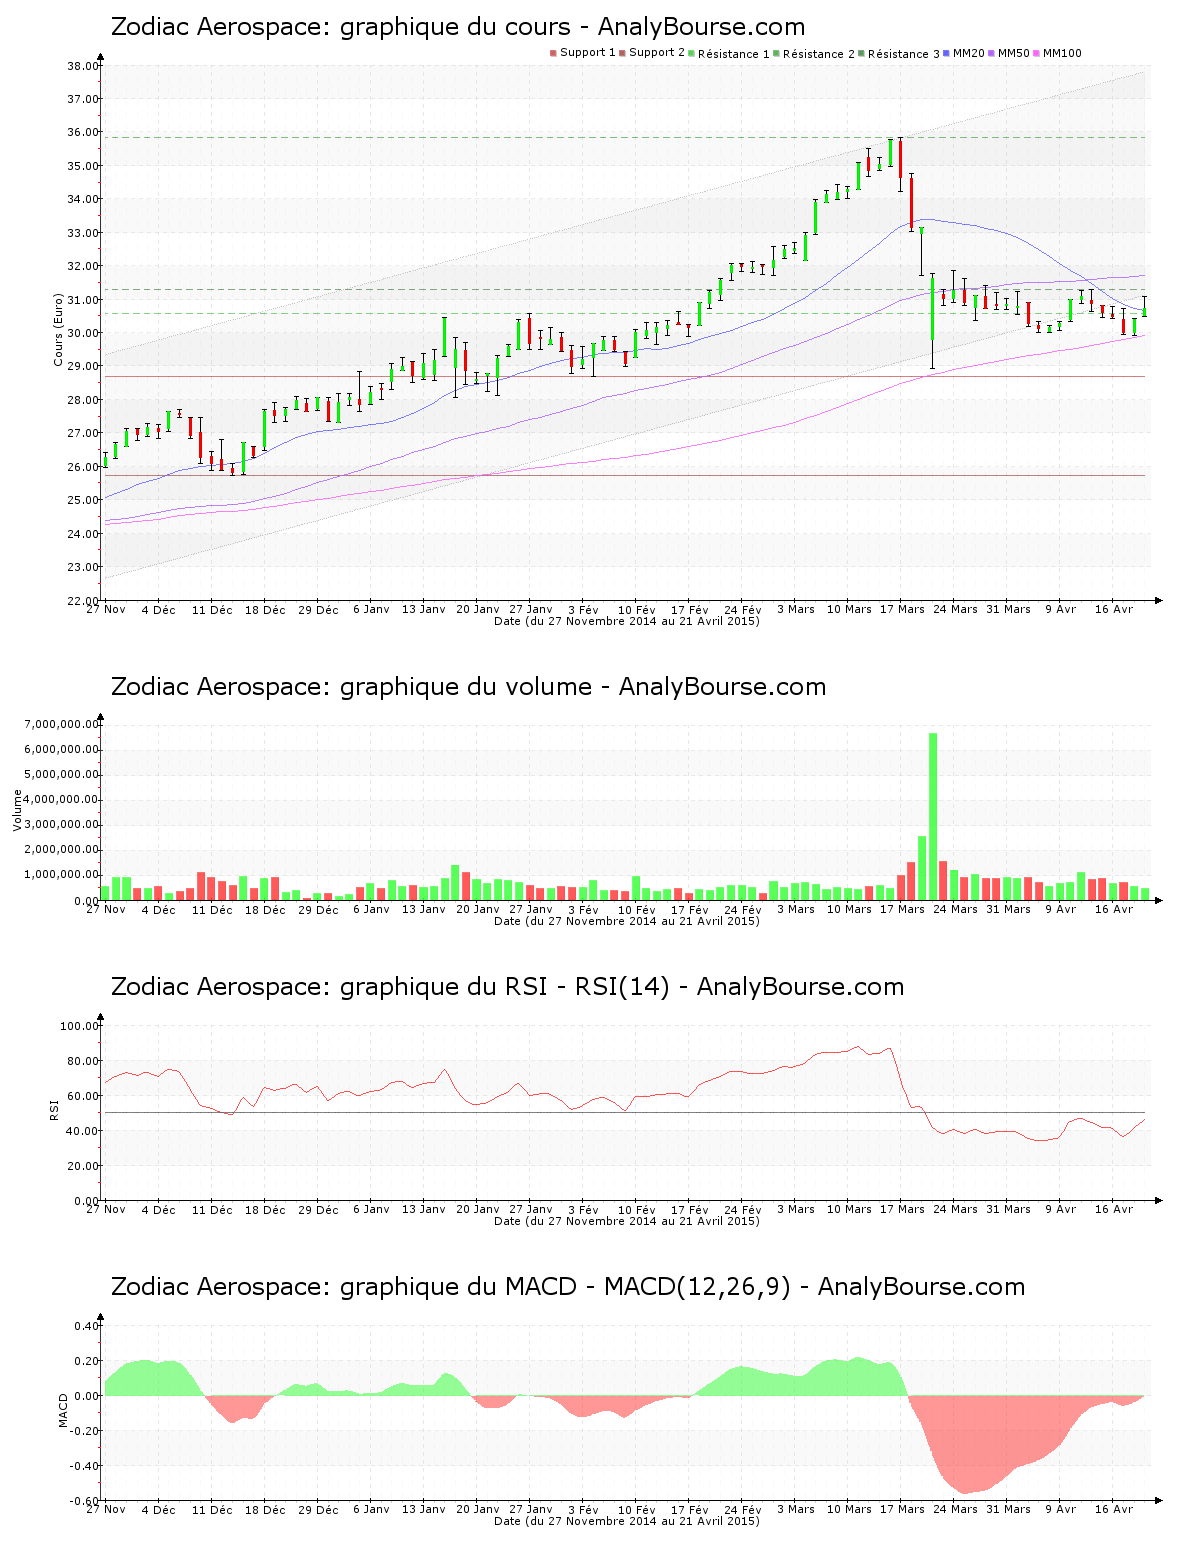Screen dimensions: 1200x1550
Task: Click '27 Nov' date on price chart axis
Action: coord(106,609)
